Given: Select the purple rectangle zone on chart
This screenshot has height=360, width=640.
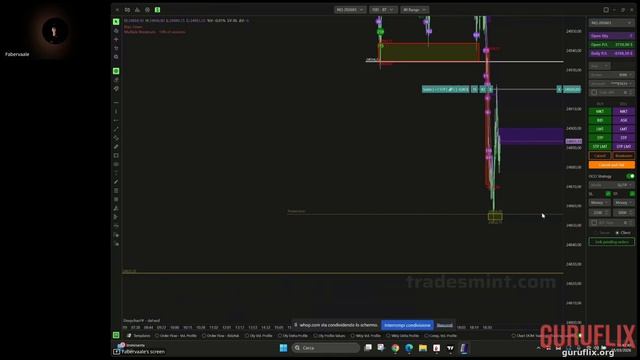Looking at the screenshot, I should coord(531,136).
